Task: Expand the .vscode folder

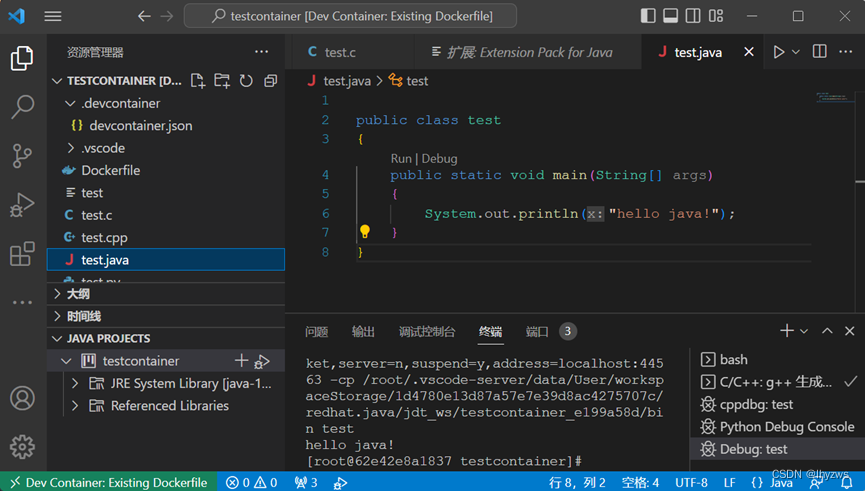Action: click(70, 148)
